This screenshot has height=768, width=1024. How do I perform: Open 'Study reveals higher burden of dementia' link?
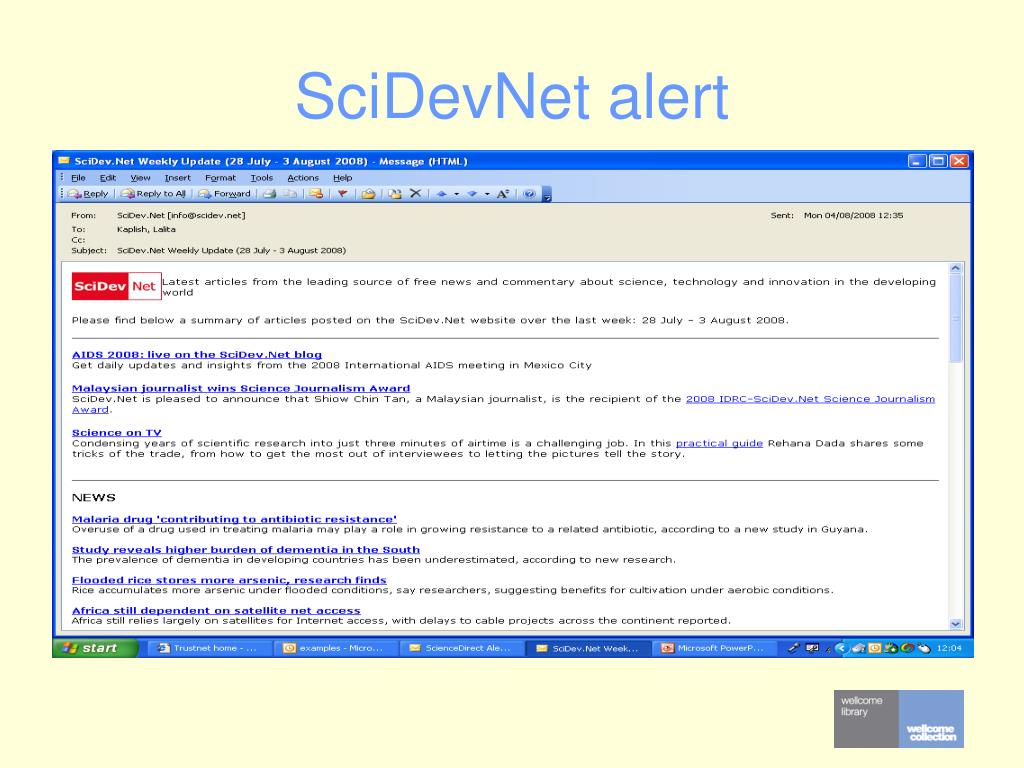click(246, 550)
